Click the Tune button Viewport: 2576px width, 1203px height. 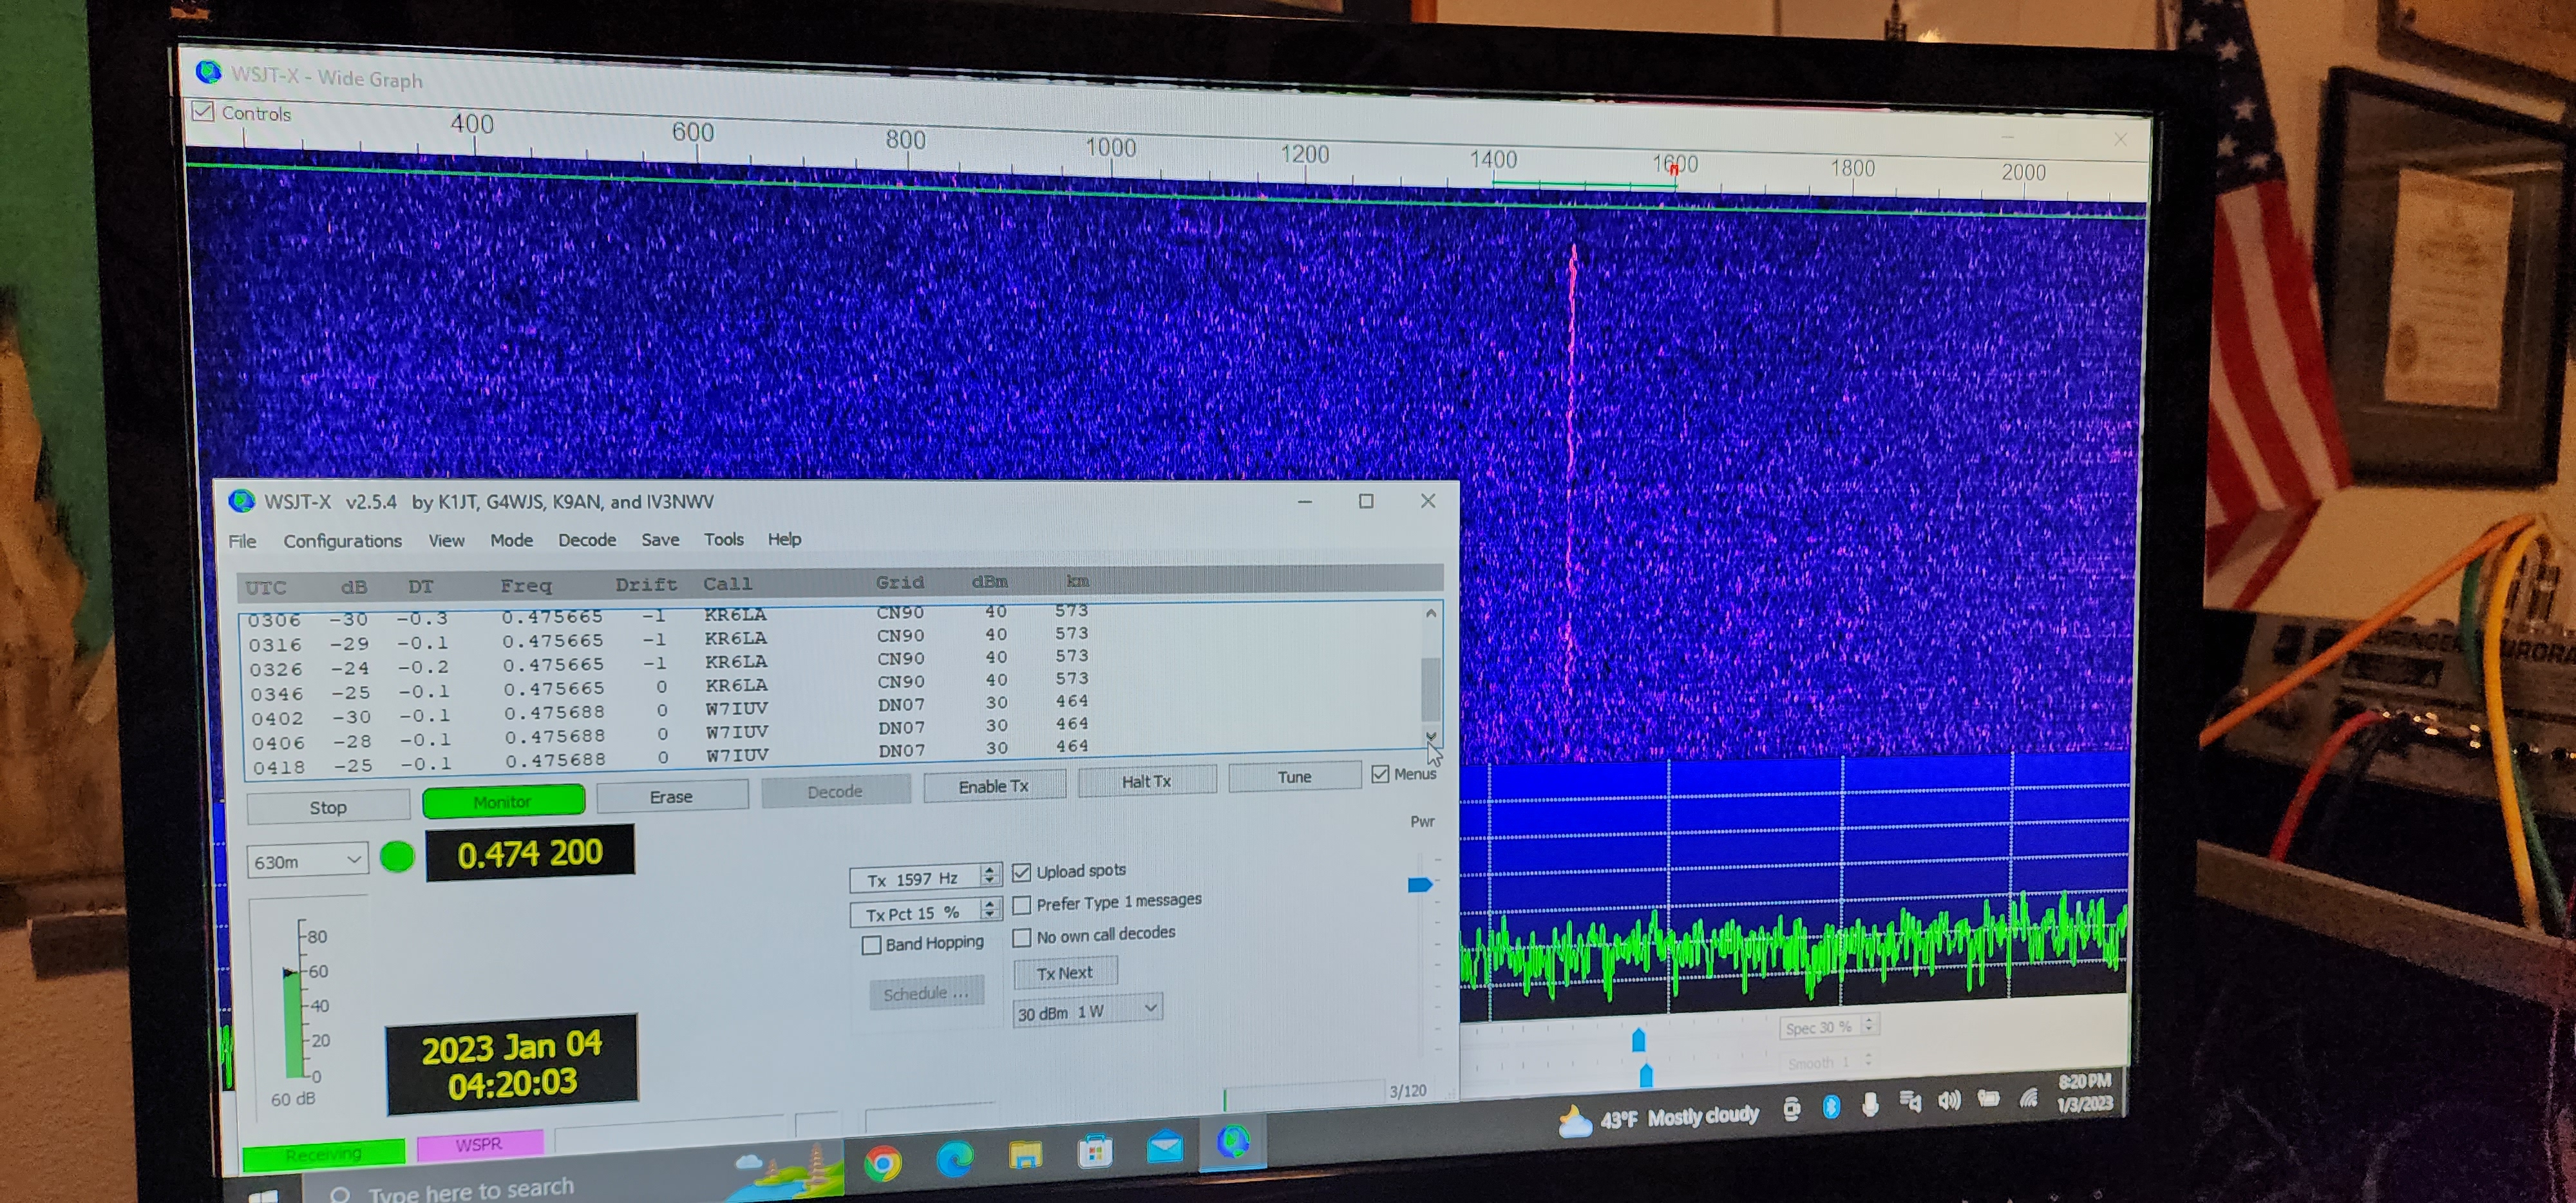1294,777
